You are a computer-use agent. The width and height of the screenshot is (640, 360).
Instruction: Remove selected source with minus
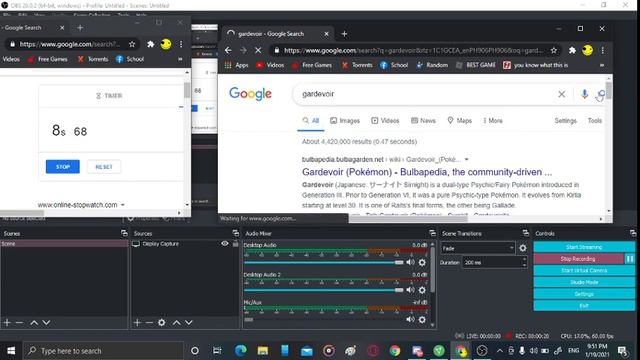point(149,322)
